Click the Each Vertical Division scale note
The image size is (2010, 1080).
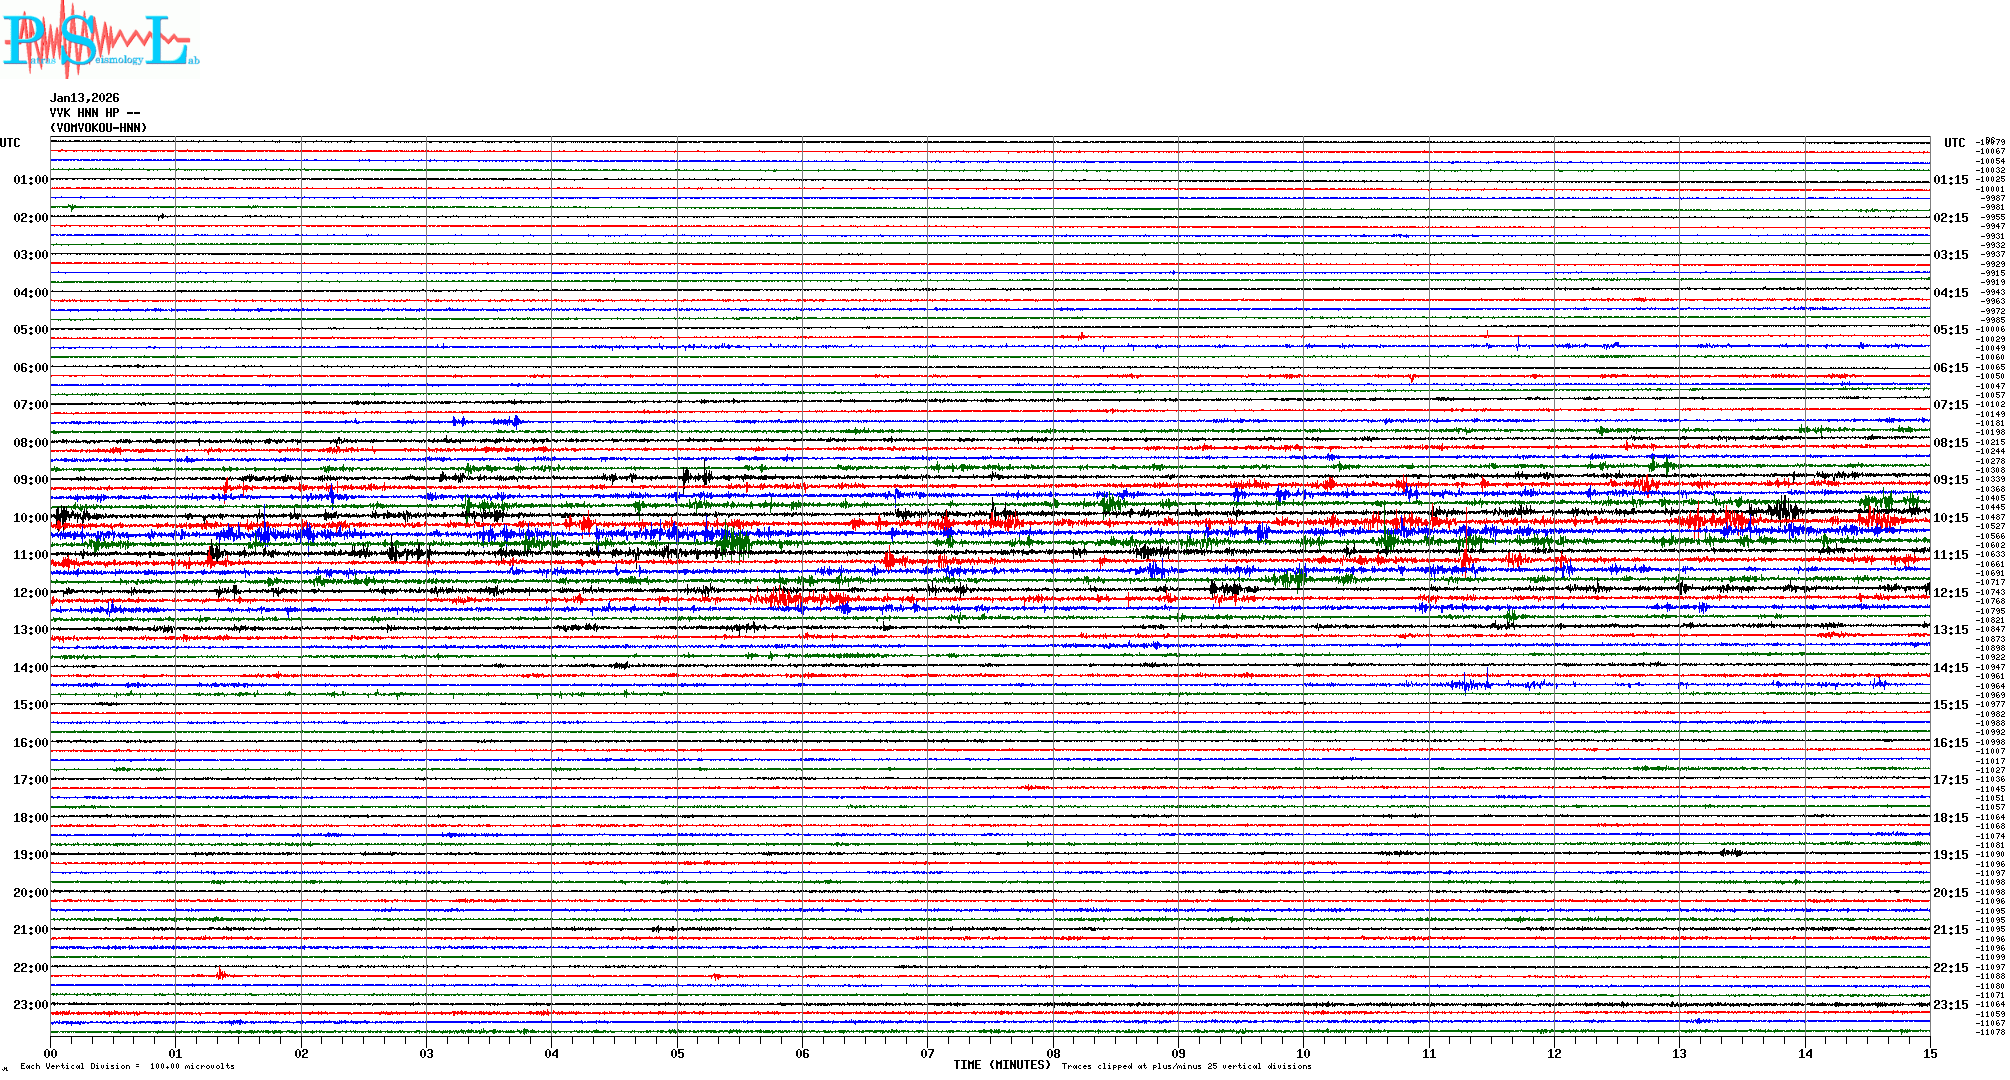(x=127, y=1066)
